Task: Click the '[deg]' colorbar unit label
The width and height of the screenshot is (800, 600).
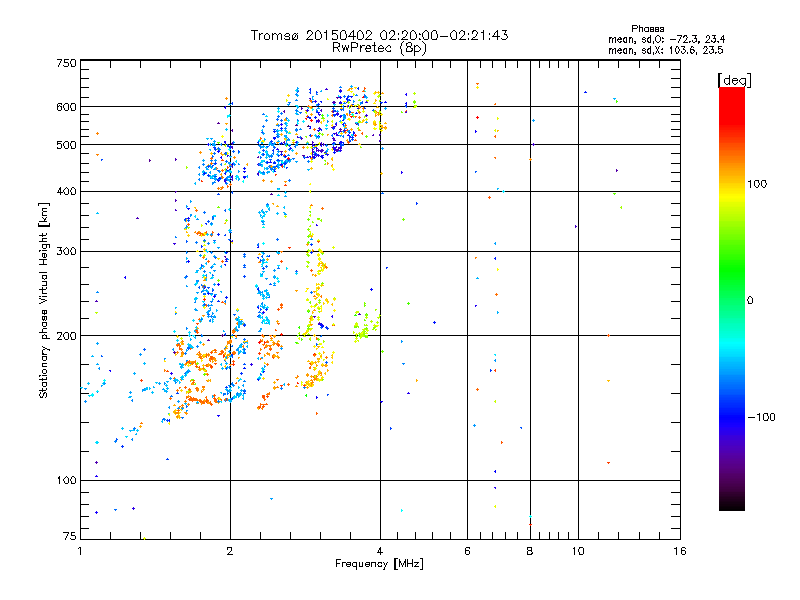Action: 734,80
